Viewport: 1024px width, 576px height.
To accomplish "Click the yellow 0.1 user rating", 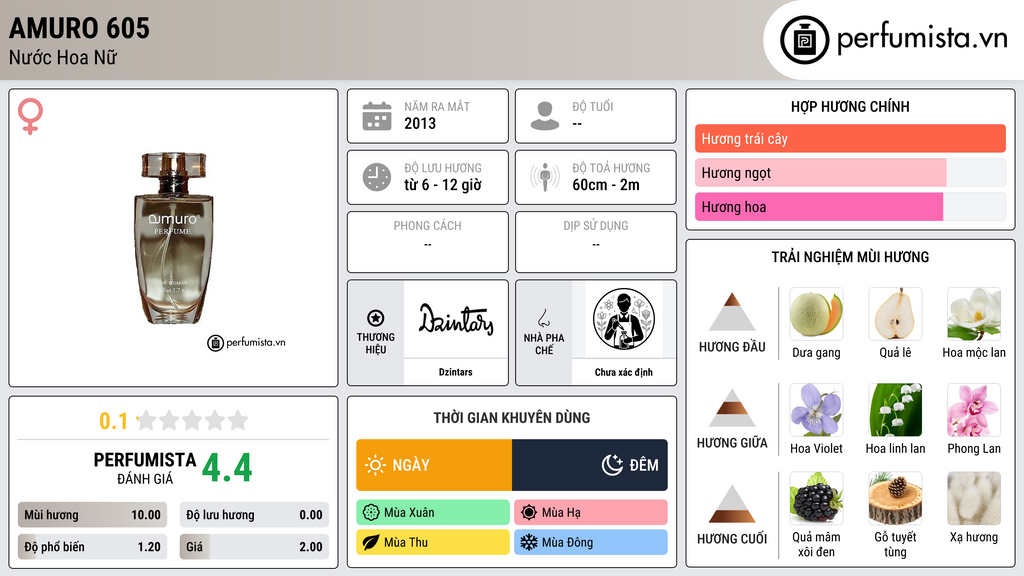I will [x=113, y=421].
